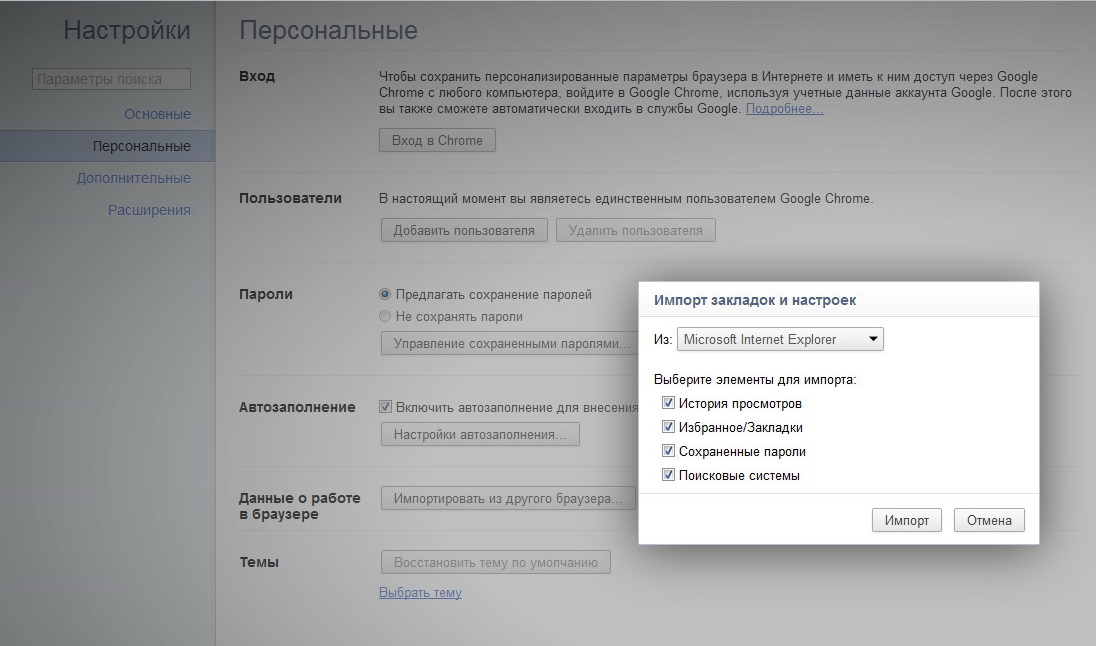
Task: Click the 'Вход в Chrome' button
Action: (x=437, y=140)
